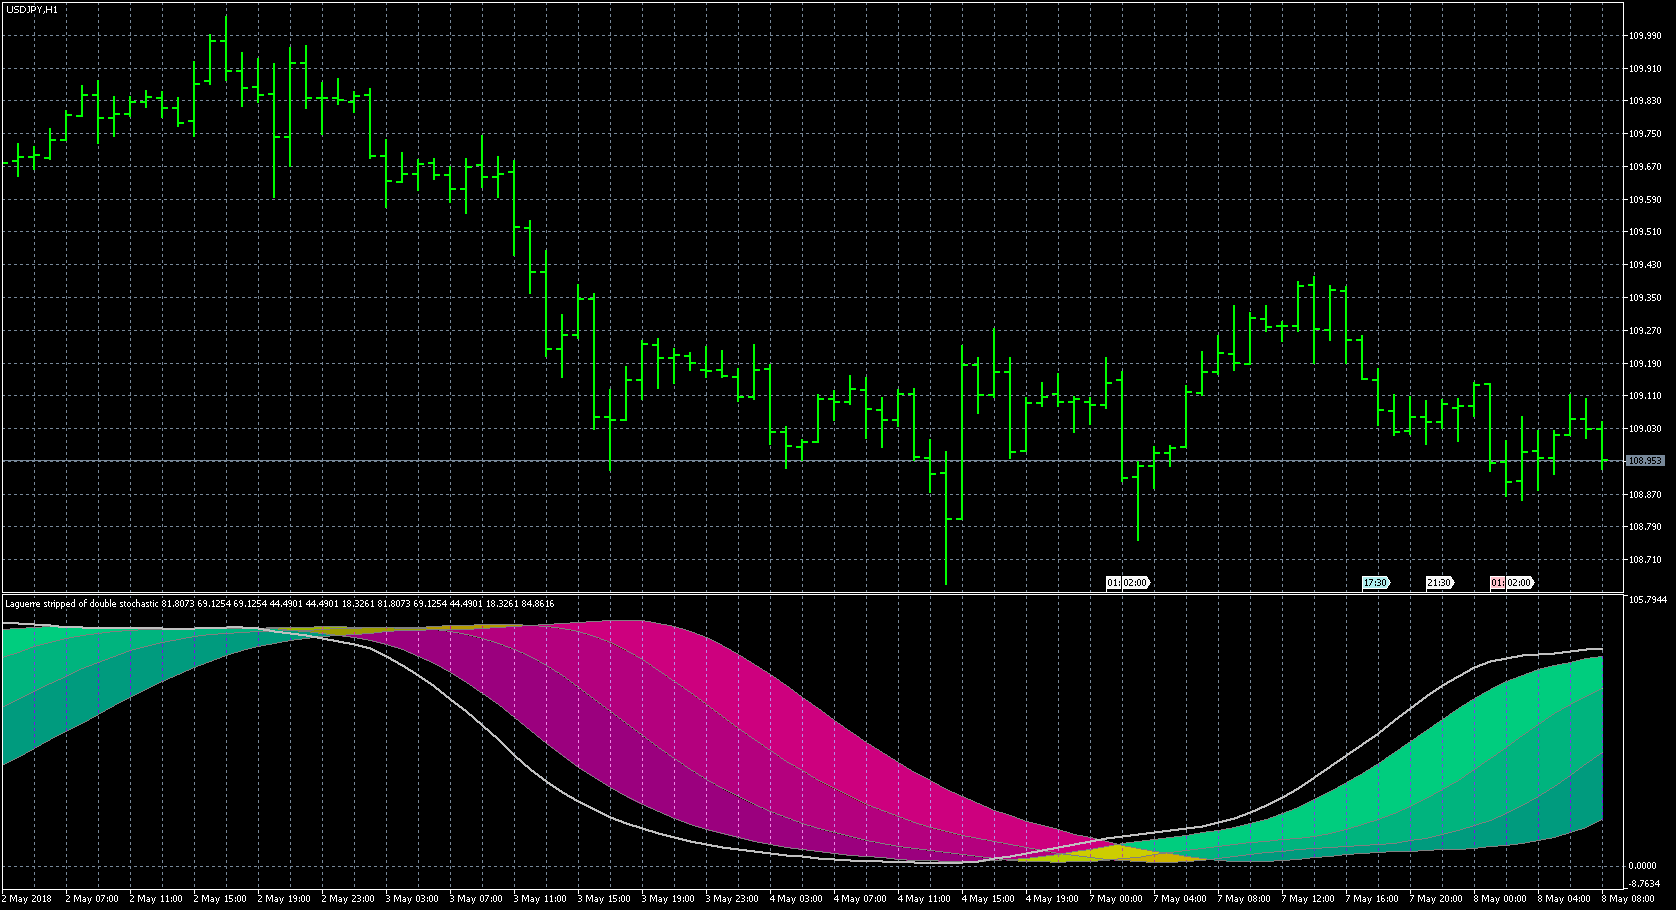The image size is (1676, 910).
Task: Click the indicator scale value 0.0000
Action: click(1643, 866)
